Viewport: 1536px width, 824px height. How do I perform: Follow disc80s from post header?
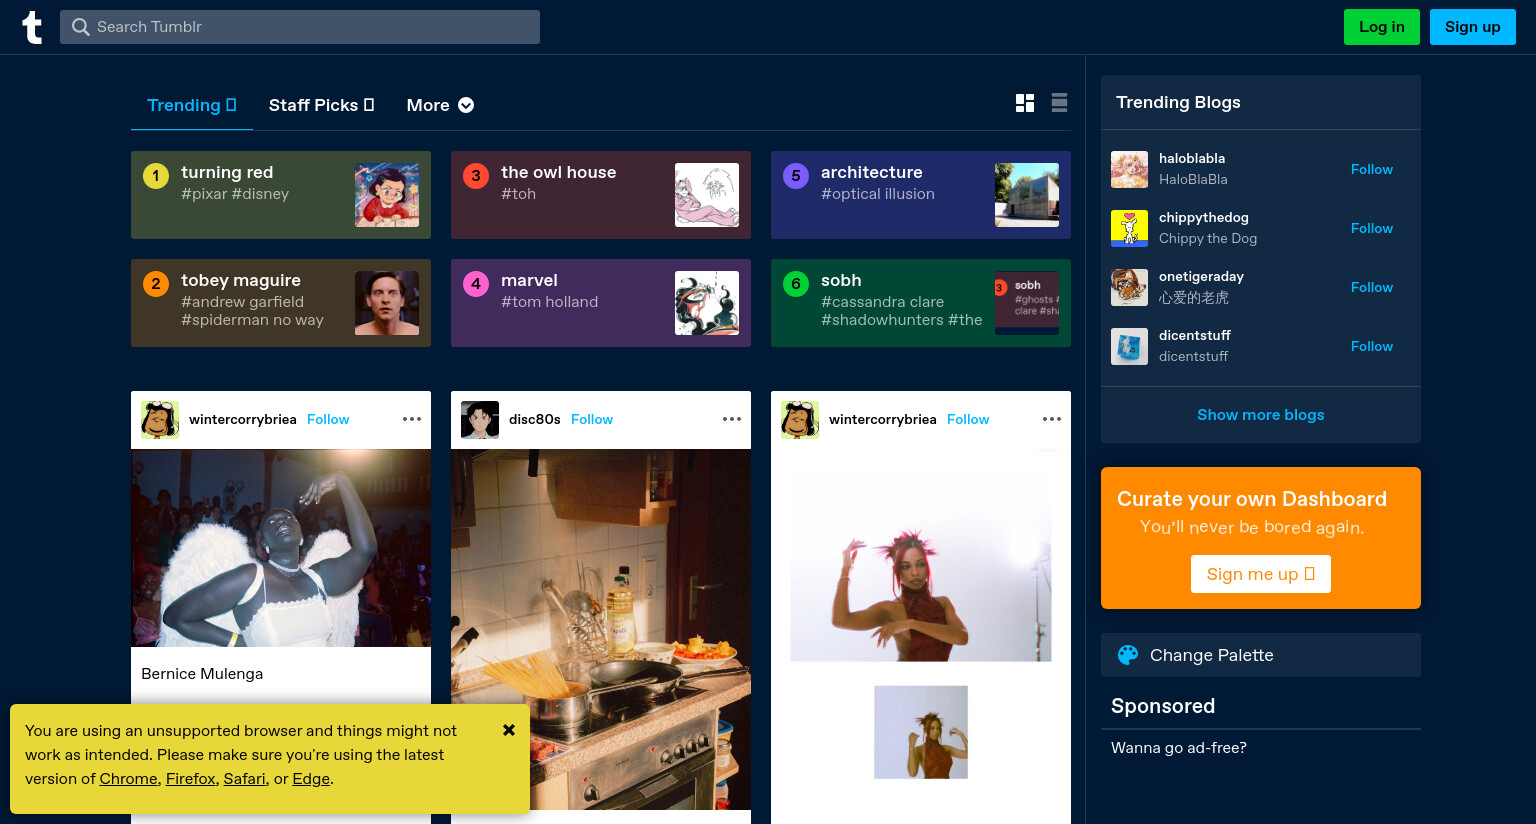(592, 419)
